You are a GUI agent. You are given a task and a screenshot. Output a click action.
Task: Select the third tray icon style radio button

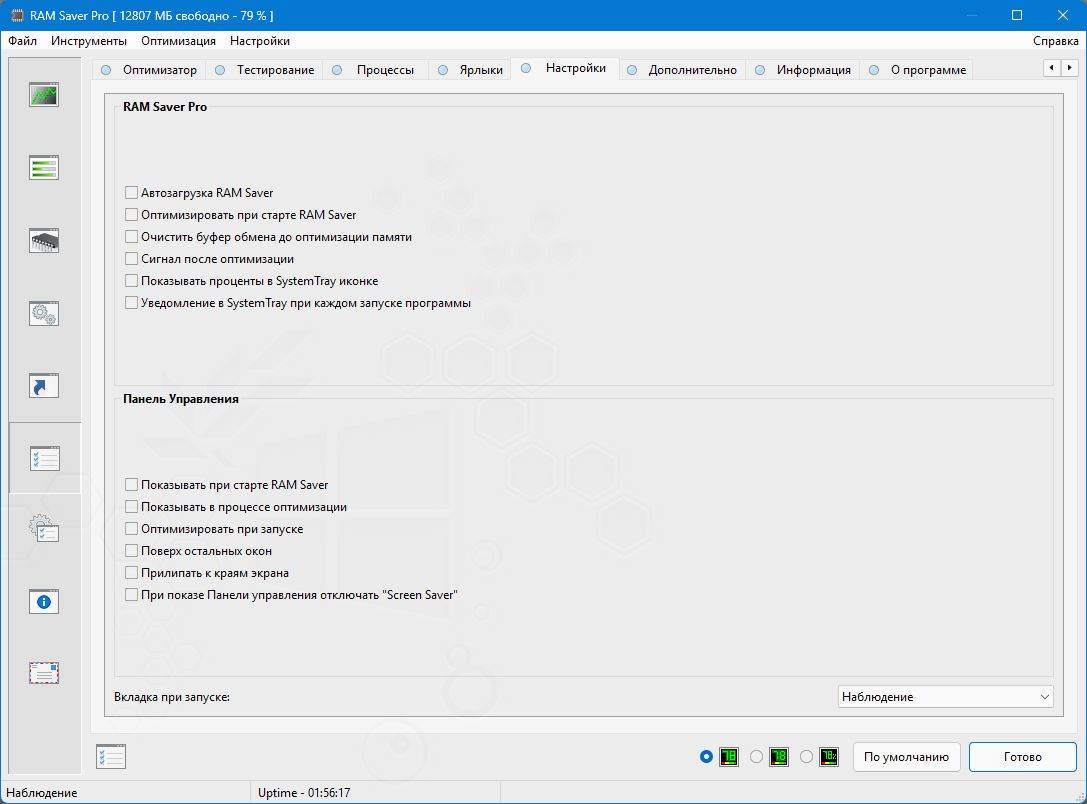806,757
